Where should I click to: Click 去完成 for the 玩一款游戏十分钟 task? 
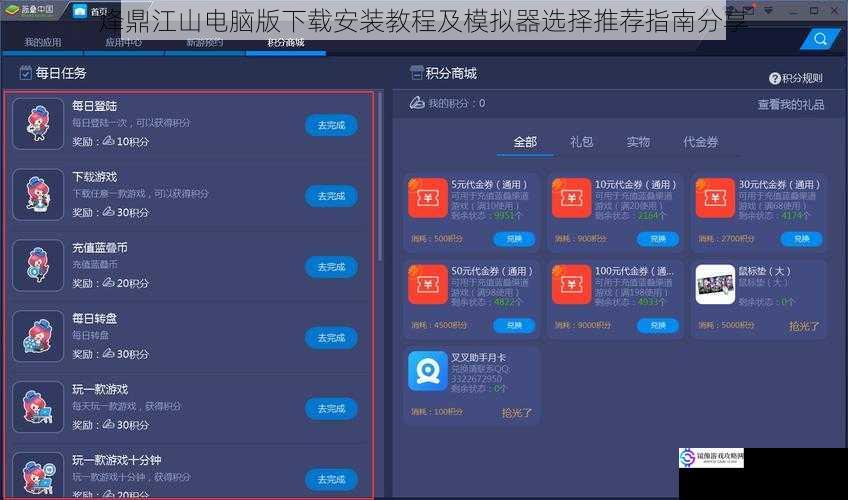(331, 479)
